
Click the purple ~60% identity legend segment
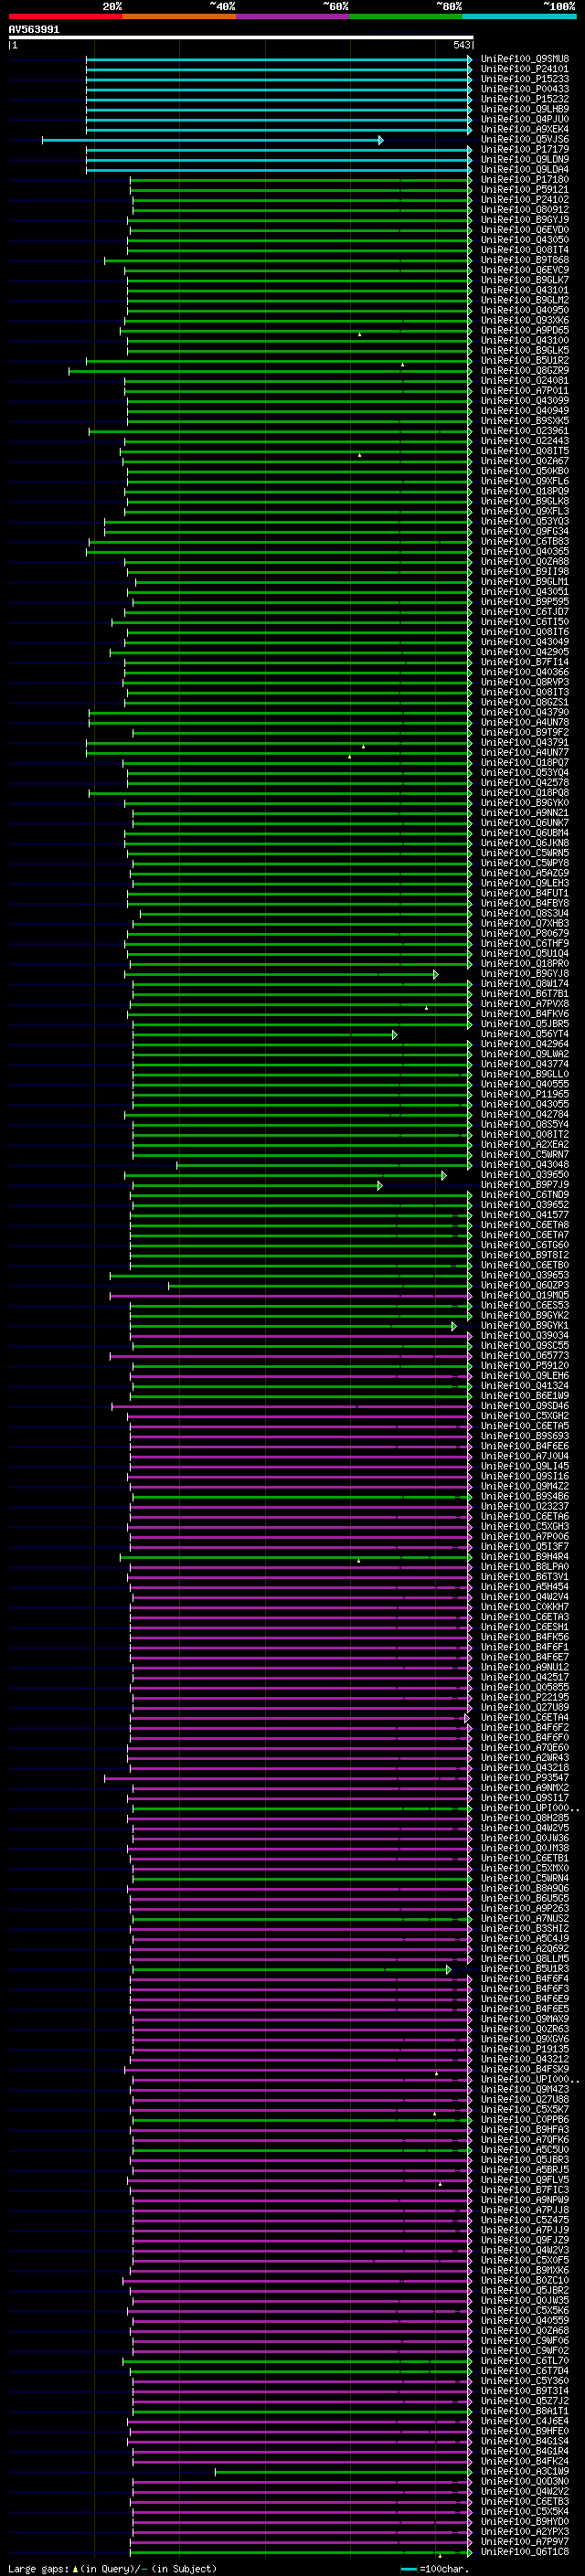pos(293,16)
